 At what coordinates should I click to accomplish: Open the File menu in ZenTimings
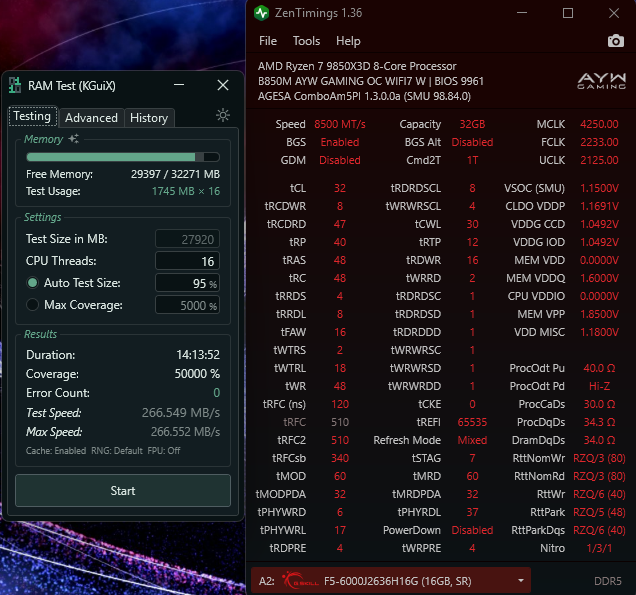pyautogui.click(x=268, y=41)
